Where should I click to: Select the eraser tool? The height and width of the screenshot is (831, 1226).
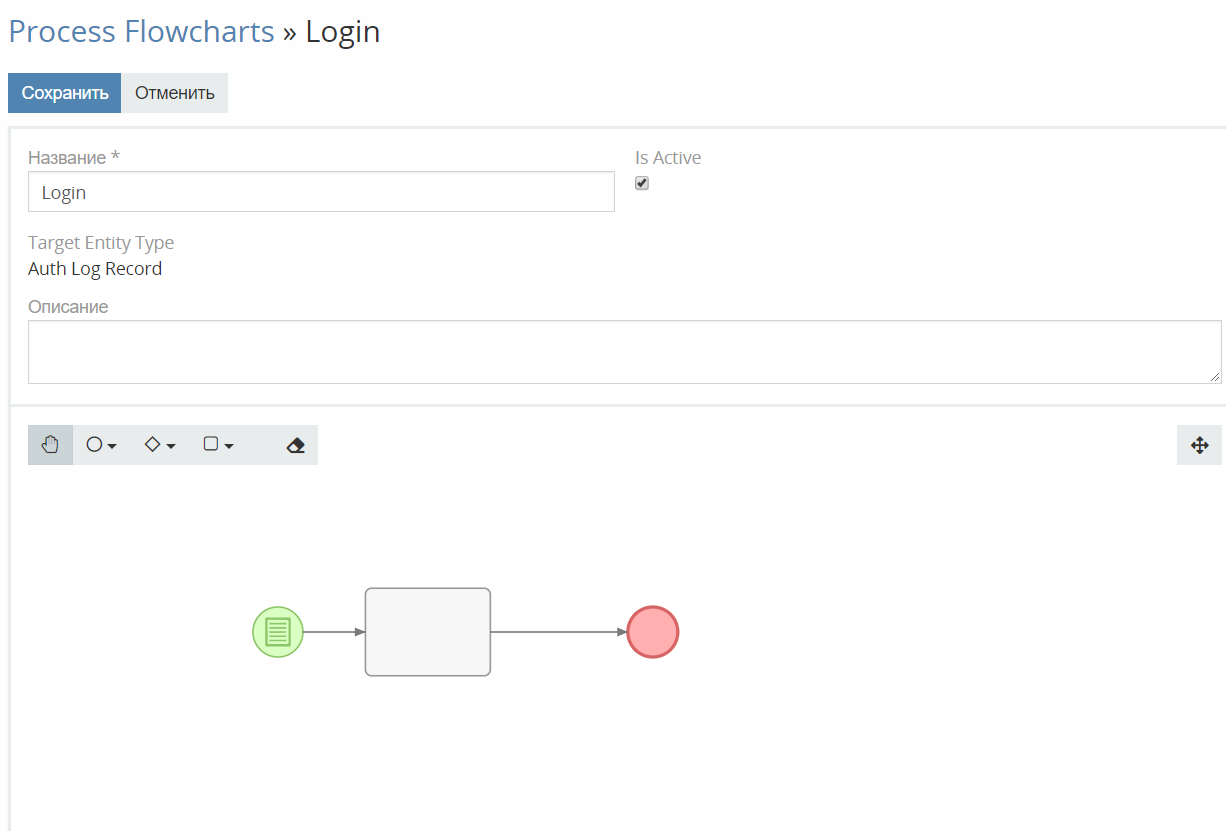click(x=295, y=446)
